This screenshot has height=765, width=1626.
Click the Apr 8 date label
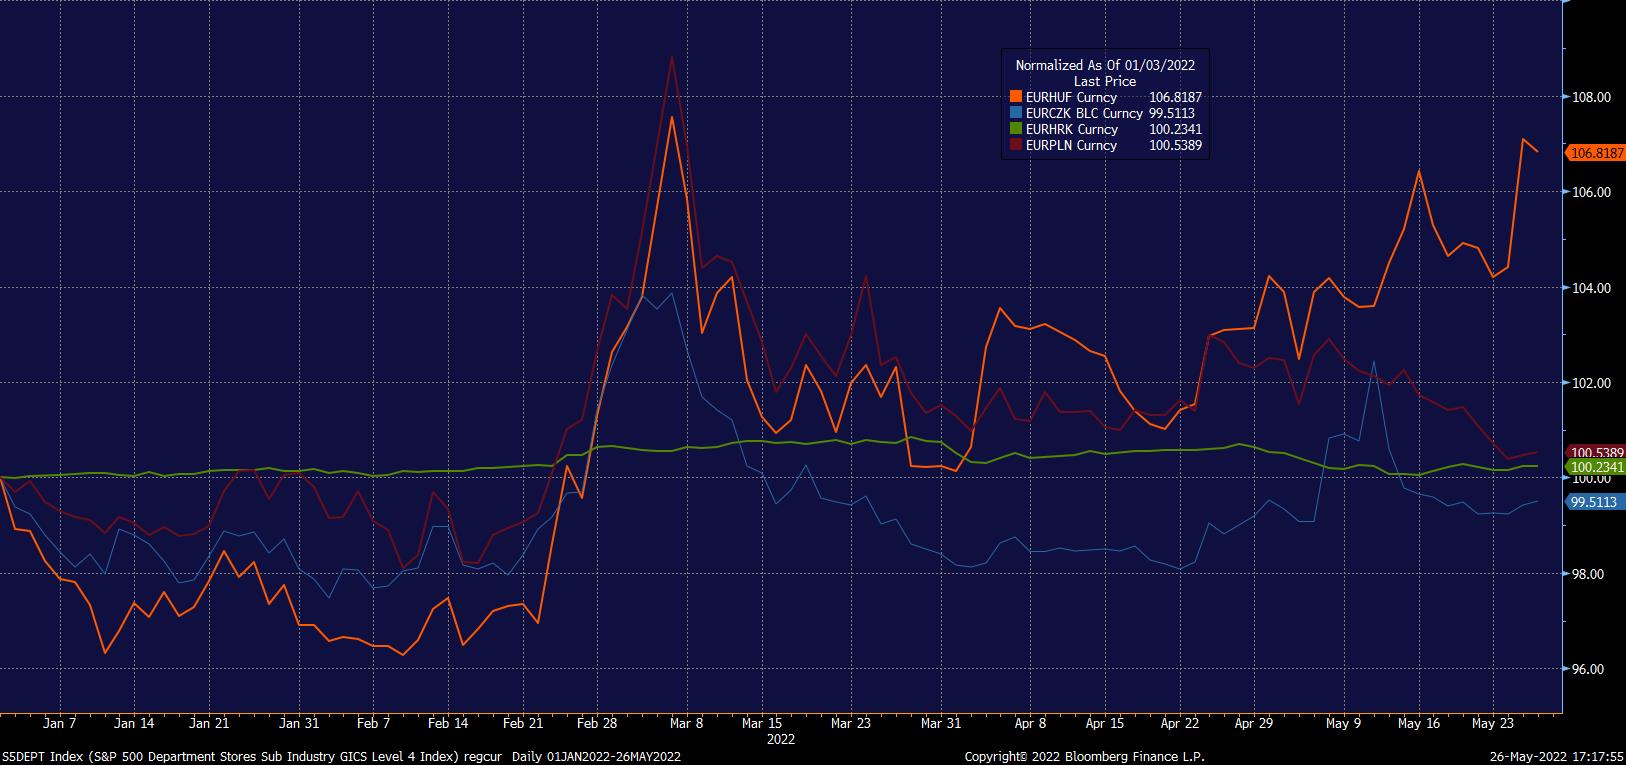(x=1030, y=723)
